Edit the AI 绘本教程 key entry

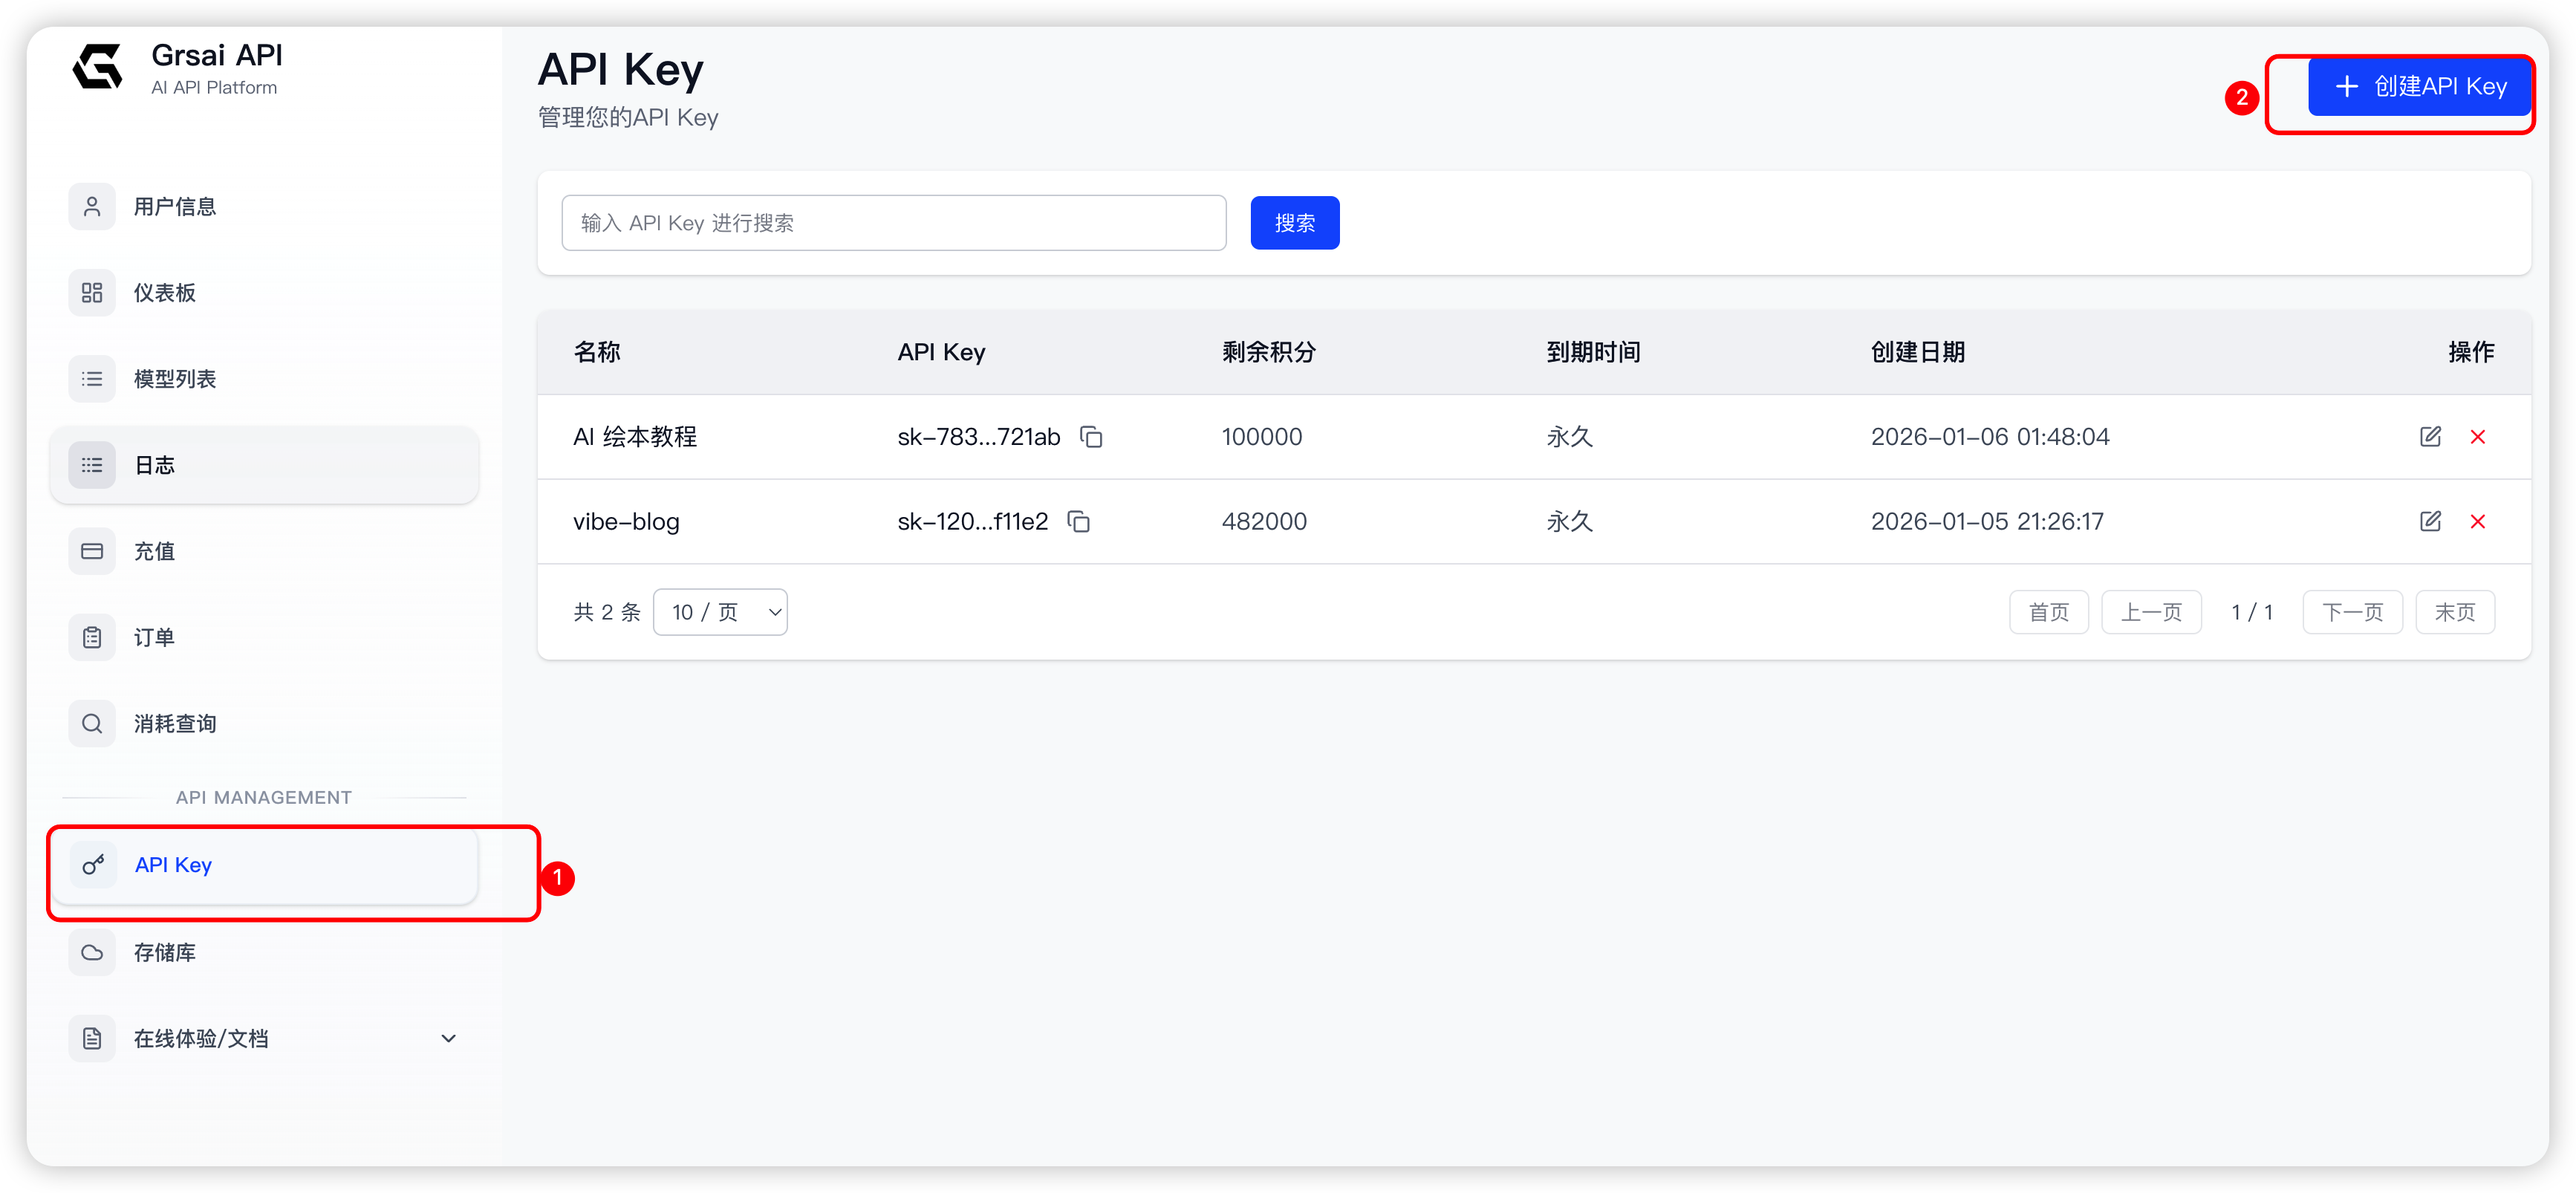click(2430, 437)
